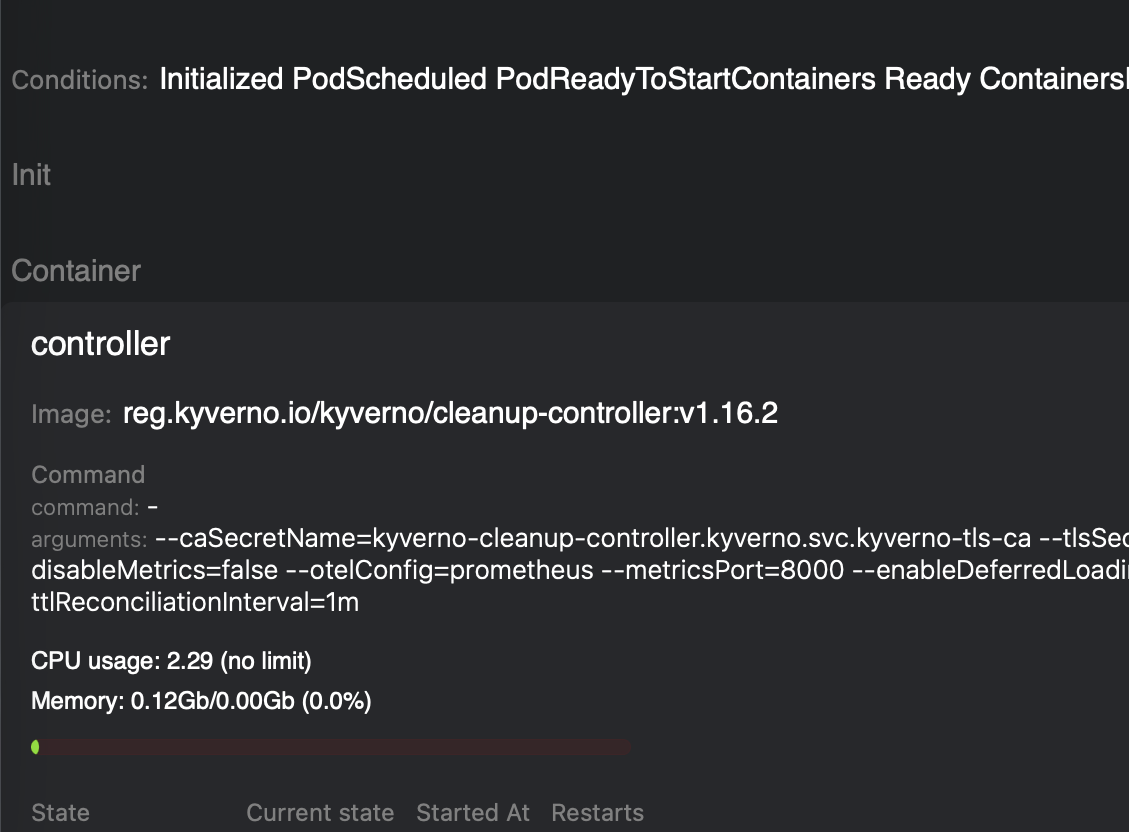Sort by the State column header
This screenshot has width=1129, height=832.
tap(60, 813)
